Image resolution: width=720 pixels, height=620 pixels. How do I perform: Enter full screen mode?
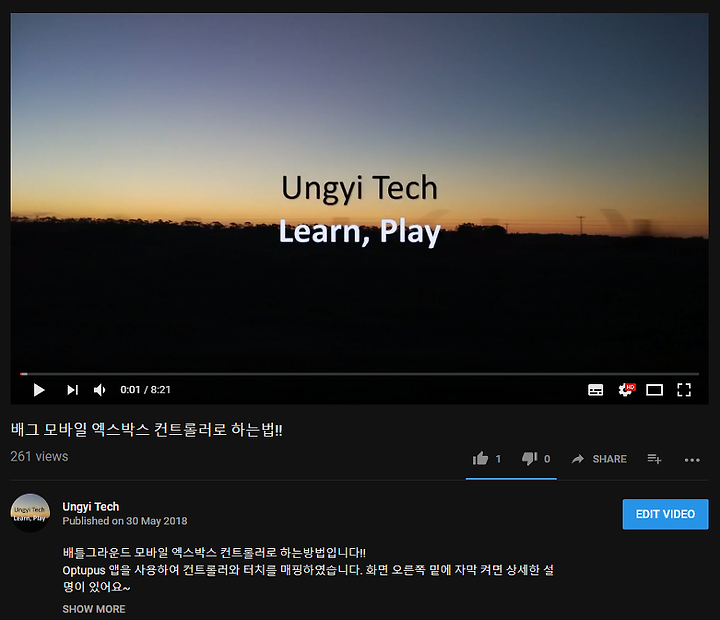click(684, 390)
